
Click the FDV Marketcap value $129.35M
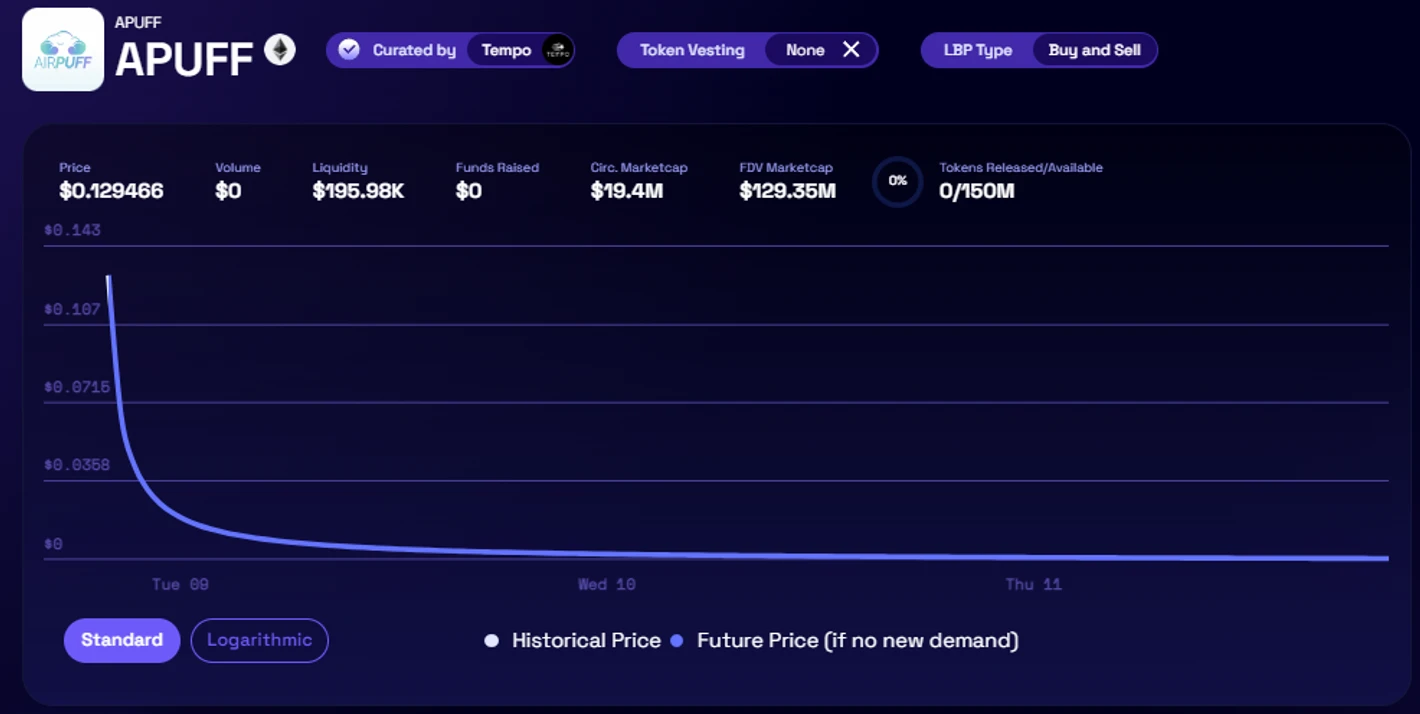787,191
